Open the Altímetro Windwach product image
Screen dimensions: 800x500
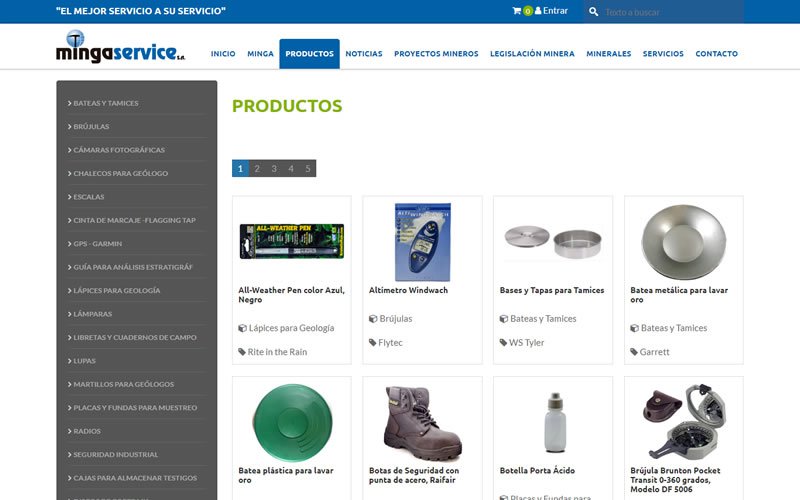point(422,241)
